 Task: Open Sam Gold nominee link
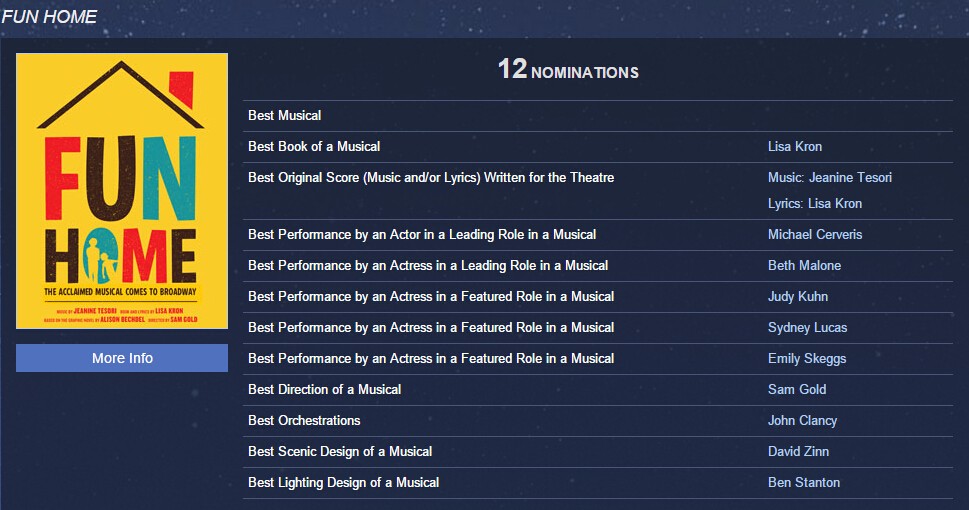pos(797,389)
